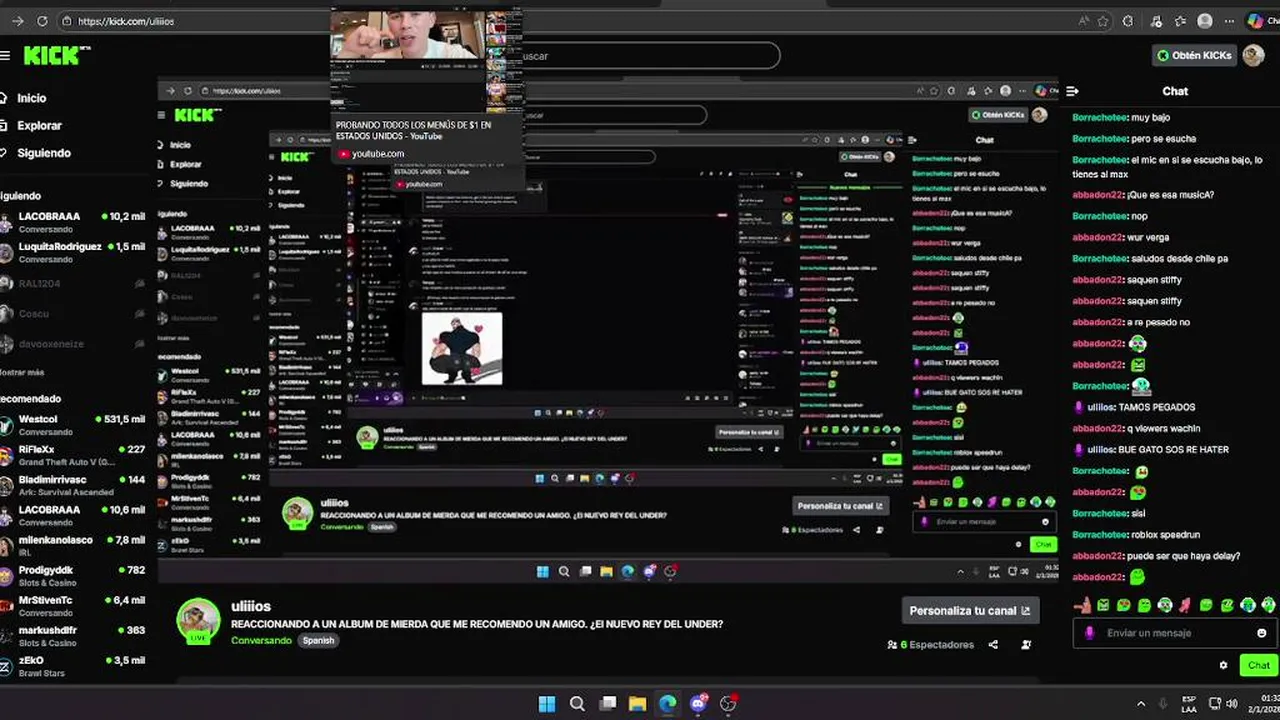1280x720 pixels.
Task: Open recommended channel milenkanolasco
Action: pos(75,545)
